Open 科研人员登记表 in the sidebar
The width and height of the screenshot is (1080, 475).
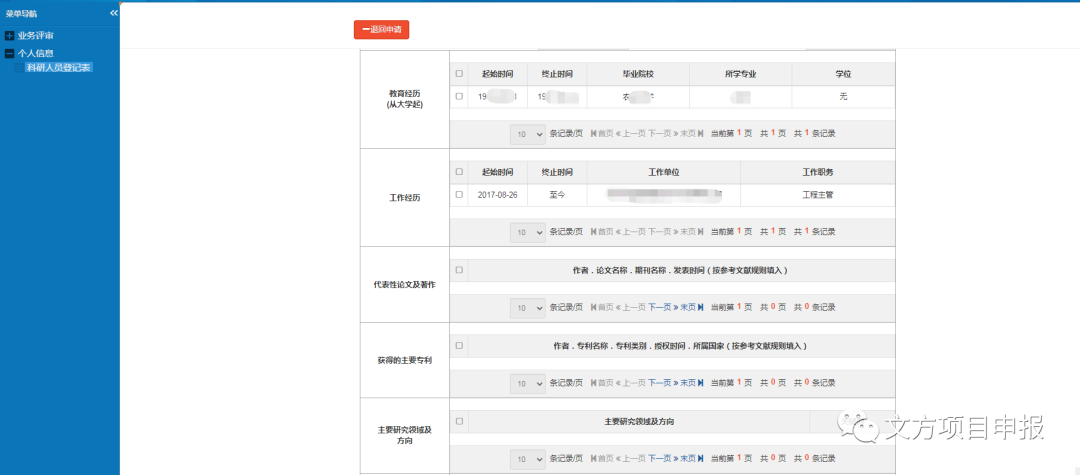click(x=59, y=67)
